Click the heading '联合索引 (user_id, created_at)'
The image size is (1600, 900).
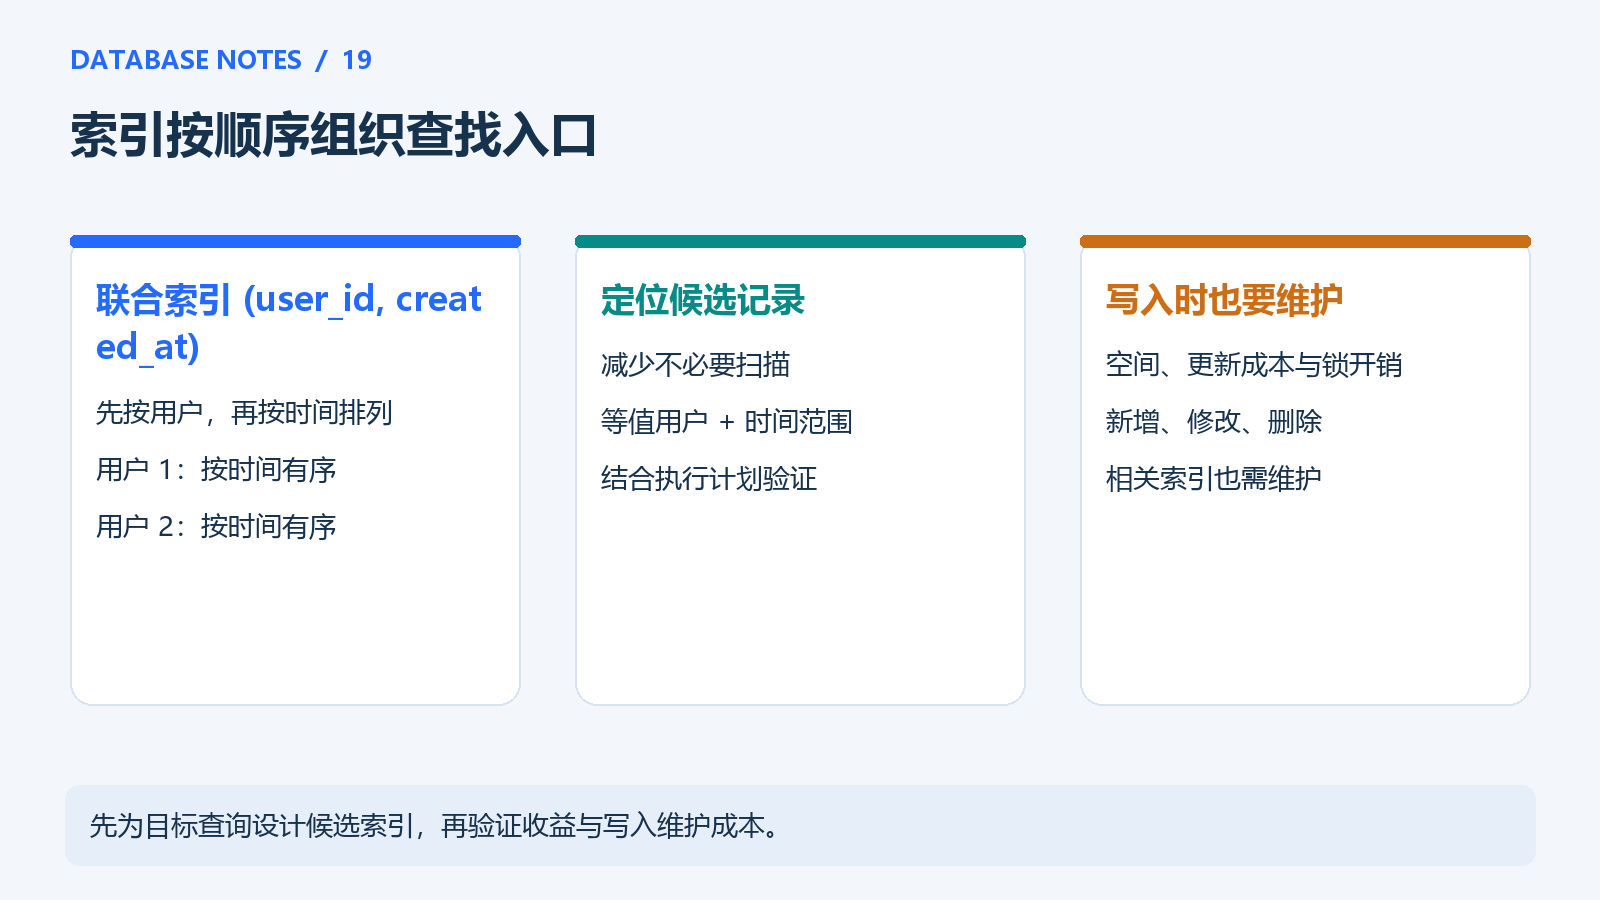point(289,322)
